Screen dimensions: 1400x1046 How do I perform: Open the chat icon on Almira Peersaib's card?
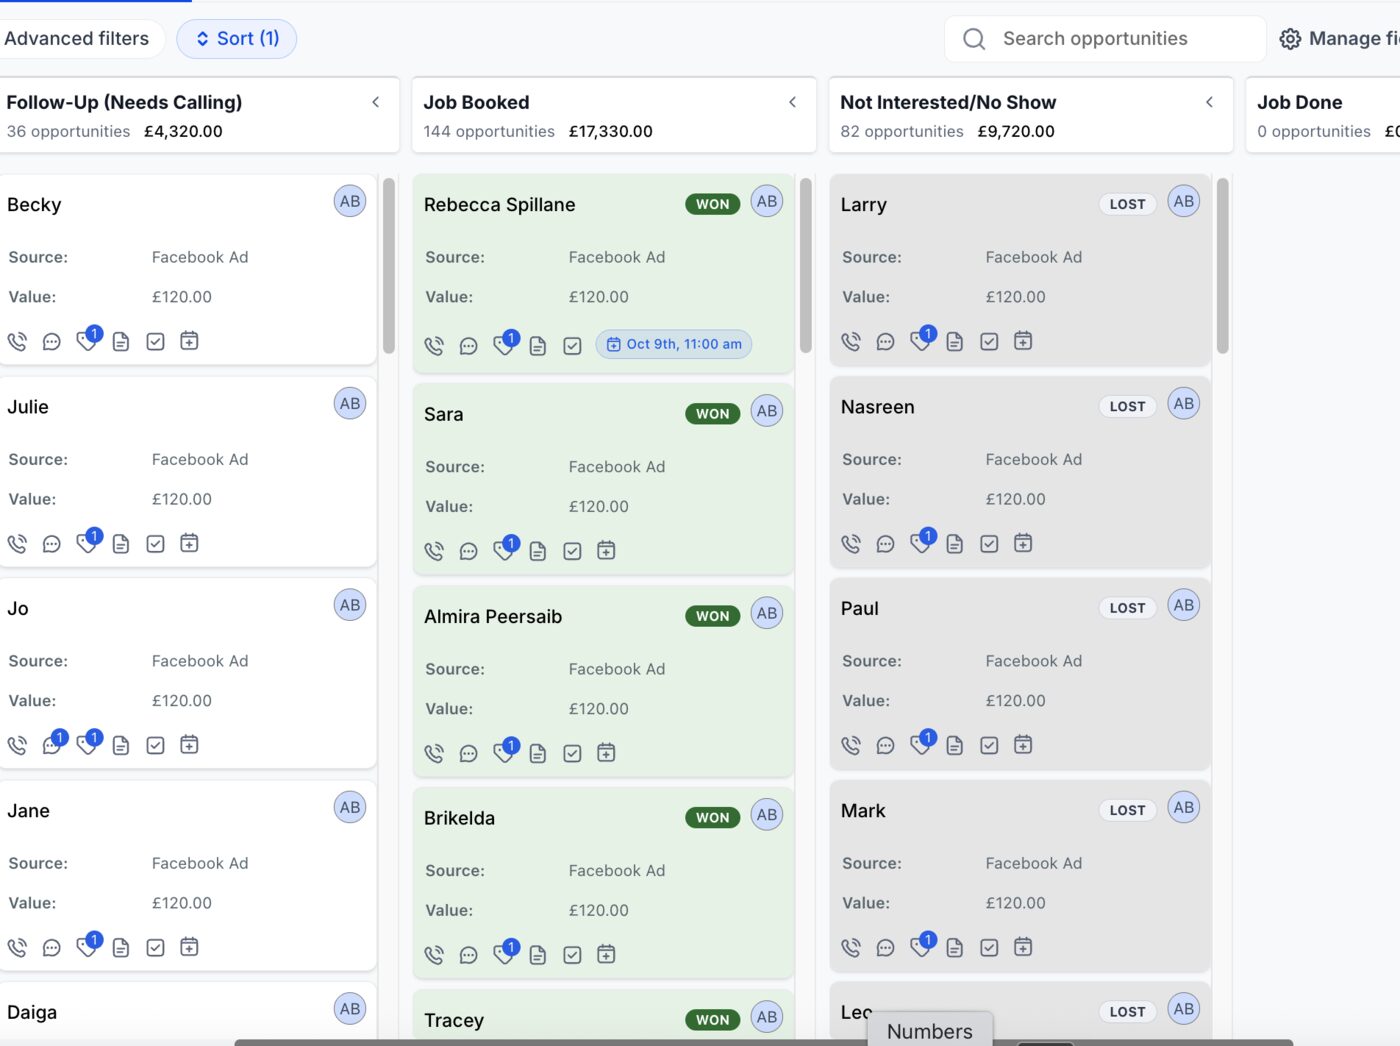pyautogui.click(x=469, y=753)
